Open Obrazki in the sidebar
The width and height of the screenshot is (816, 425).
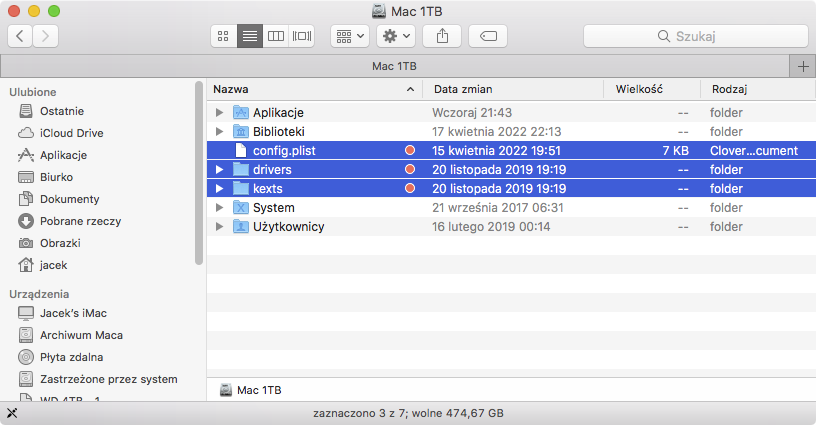(x=60, y=243)
